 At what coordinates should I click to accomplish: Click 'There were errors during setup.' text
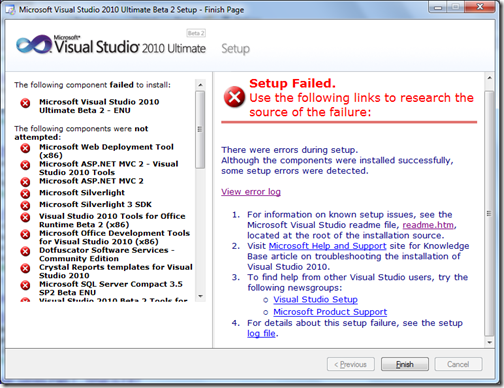(x=290, y=150)
